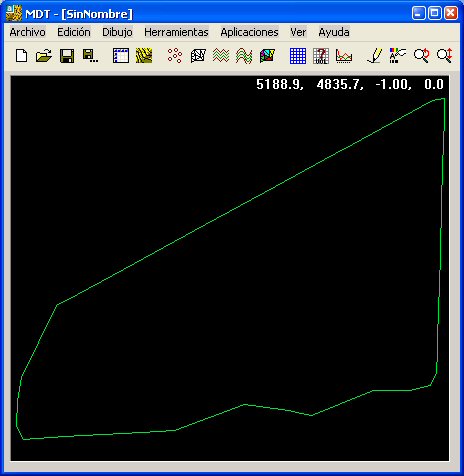Select the smoothed curves icon
The image size is (464, 476).
click(244, 56)
